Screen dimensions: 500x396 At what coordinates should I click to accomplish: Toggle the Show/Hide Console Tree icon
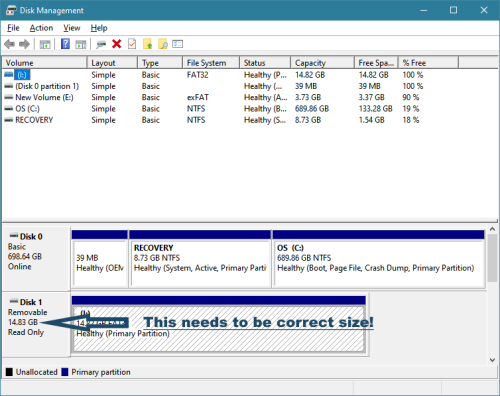click(45, 44)
